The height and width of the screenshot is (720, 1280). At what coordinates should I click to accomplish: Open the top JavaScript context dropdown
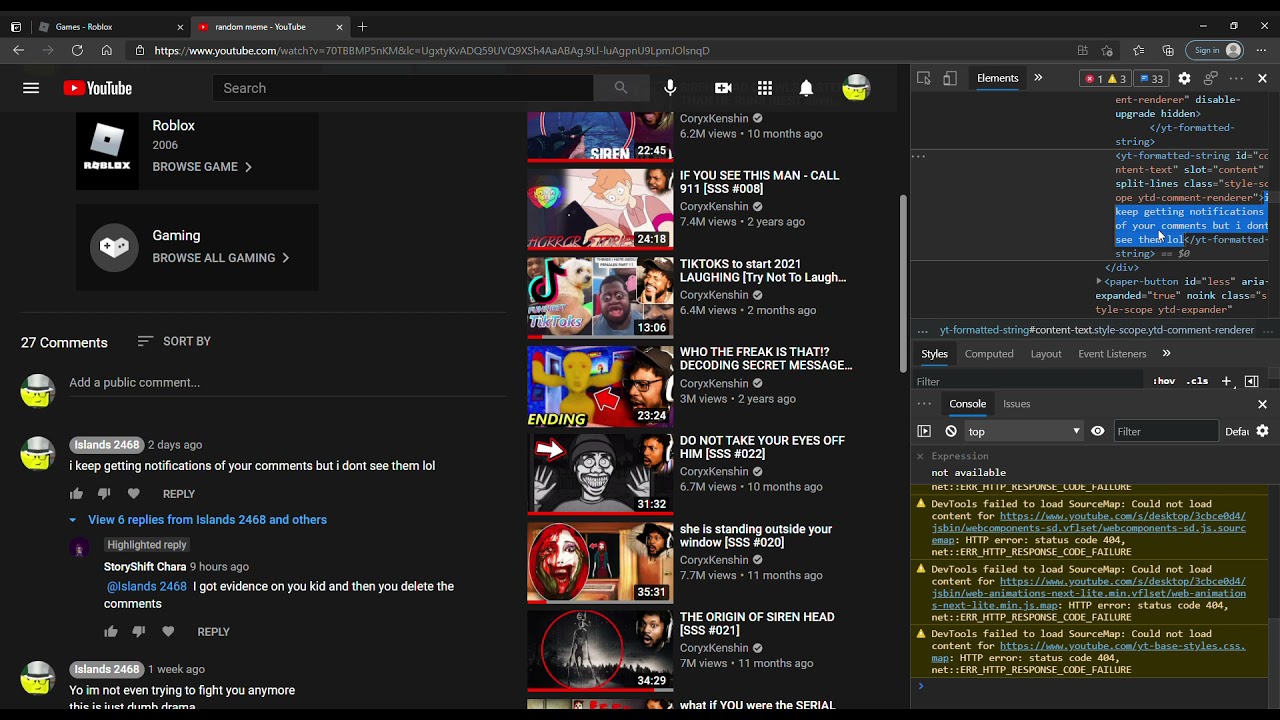[1023, 431]
